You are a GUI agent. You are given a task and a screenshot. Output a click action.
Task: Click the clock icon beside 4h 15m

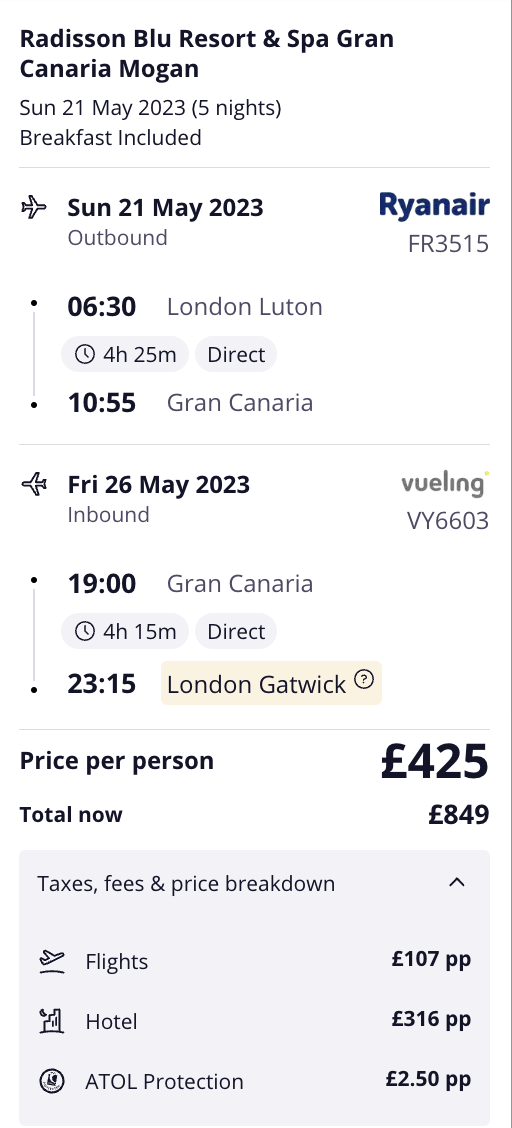85,631
